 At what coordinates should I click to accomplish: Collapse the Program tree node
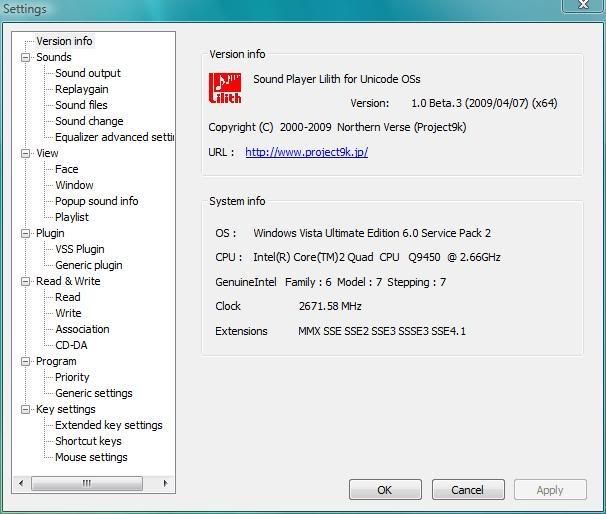[x=25, y=361]
